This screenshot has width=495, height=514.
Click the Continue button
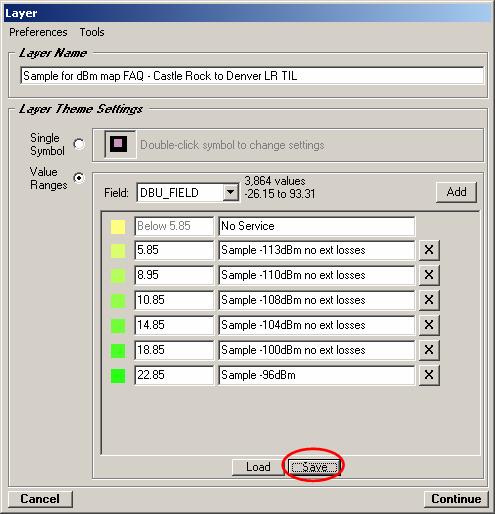tap(456, 499)
